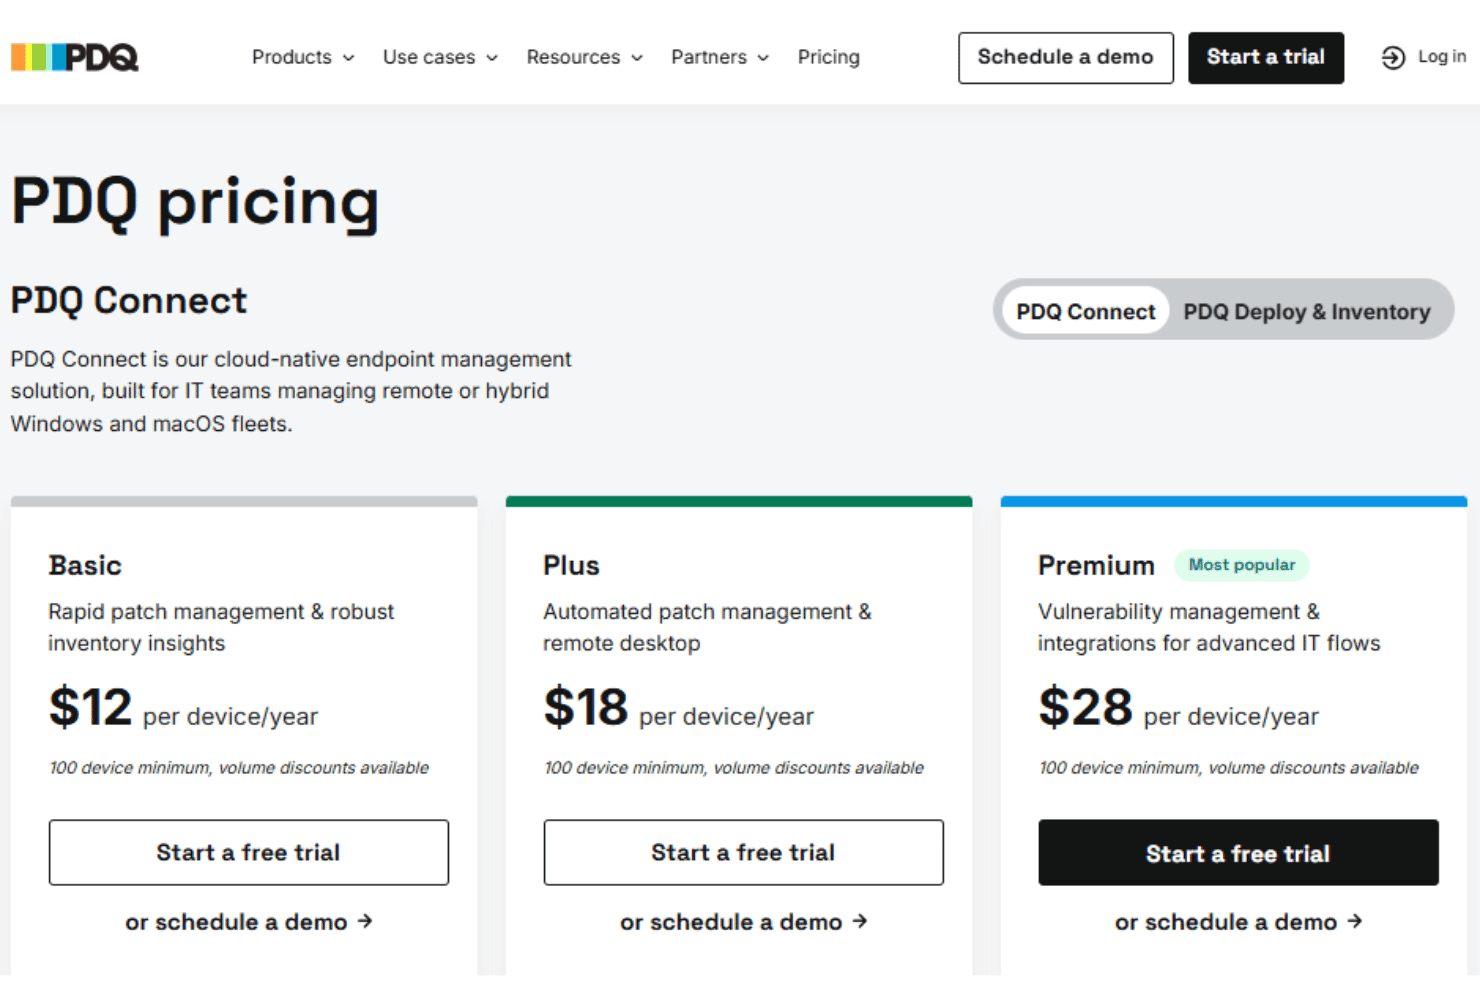Click the PDQ pricing heading
1480x987 pixels.
click(x=195, y=203)
